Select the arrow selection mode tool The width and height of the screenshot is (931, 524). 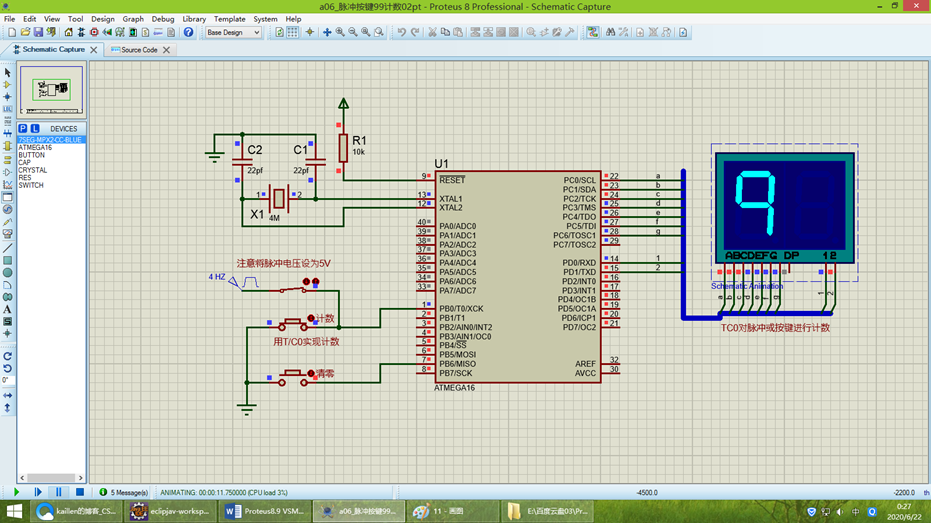pos(7,72)
